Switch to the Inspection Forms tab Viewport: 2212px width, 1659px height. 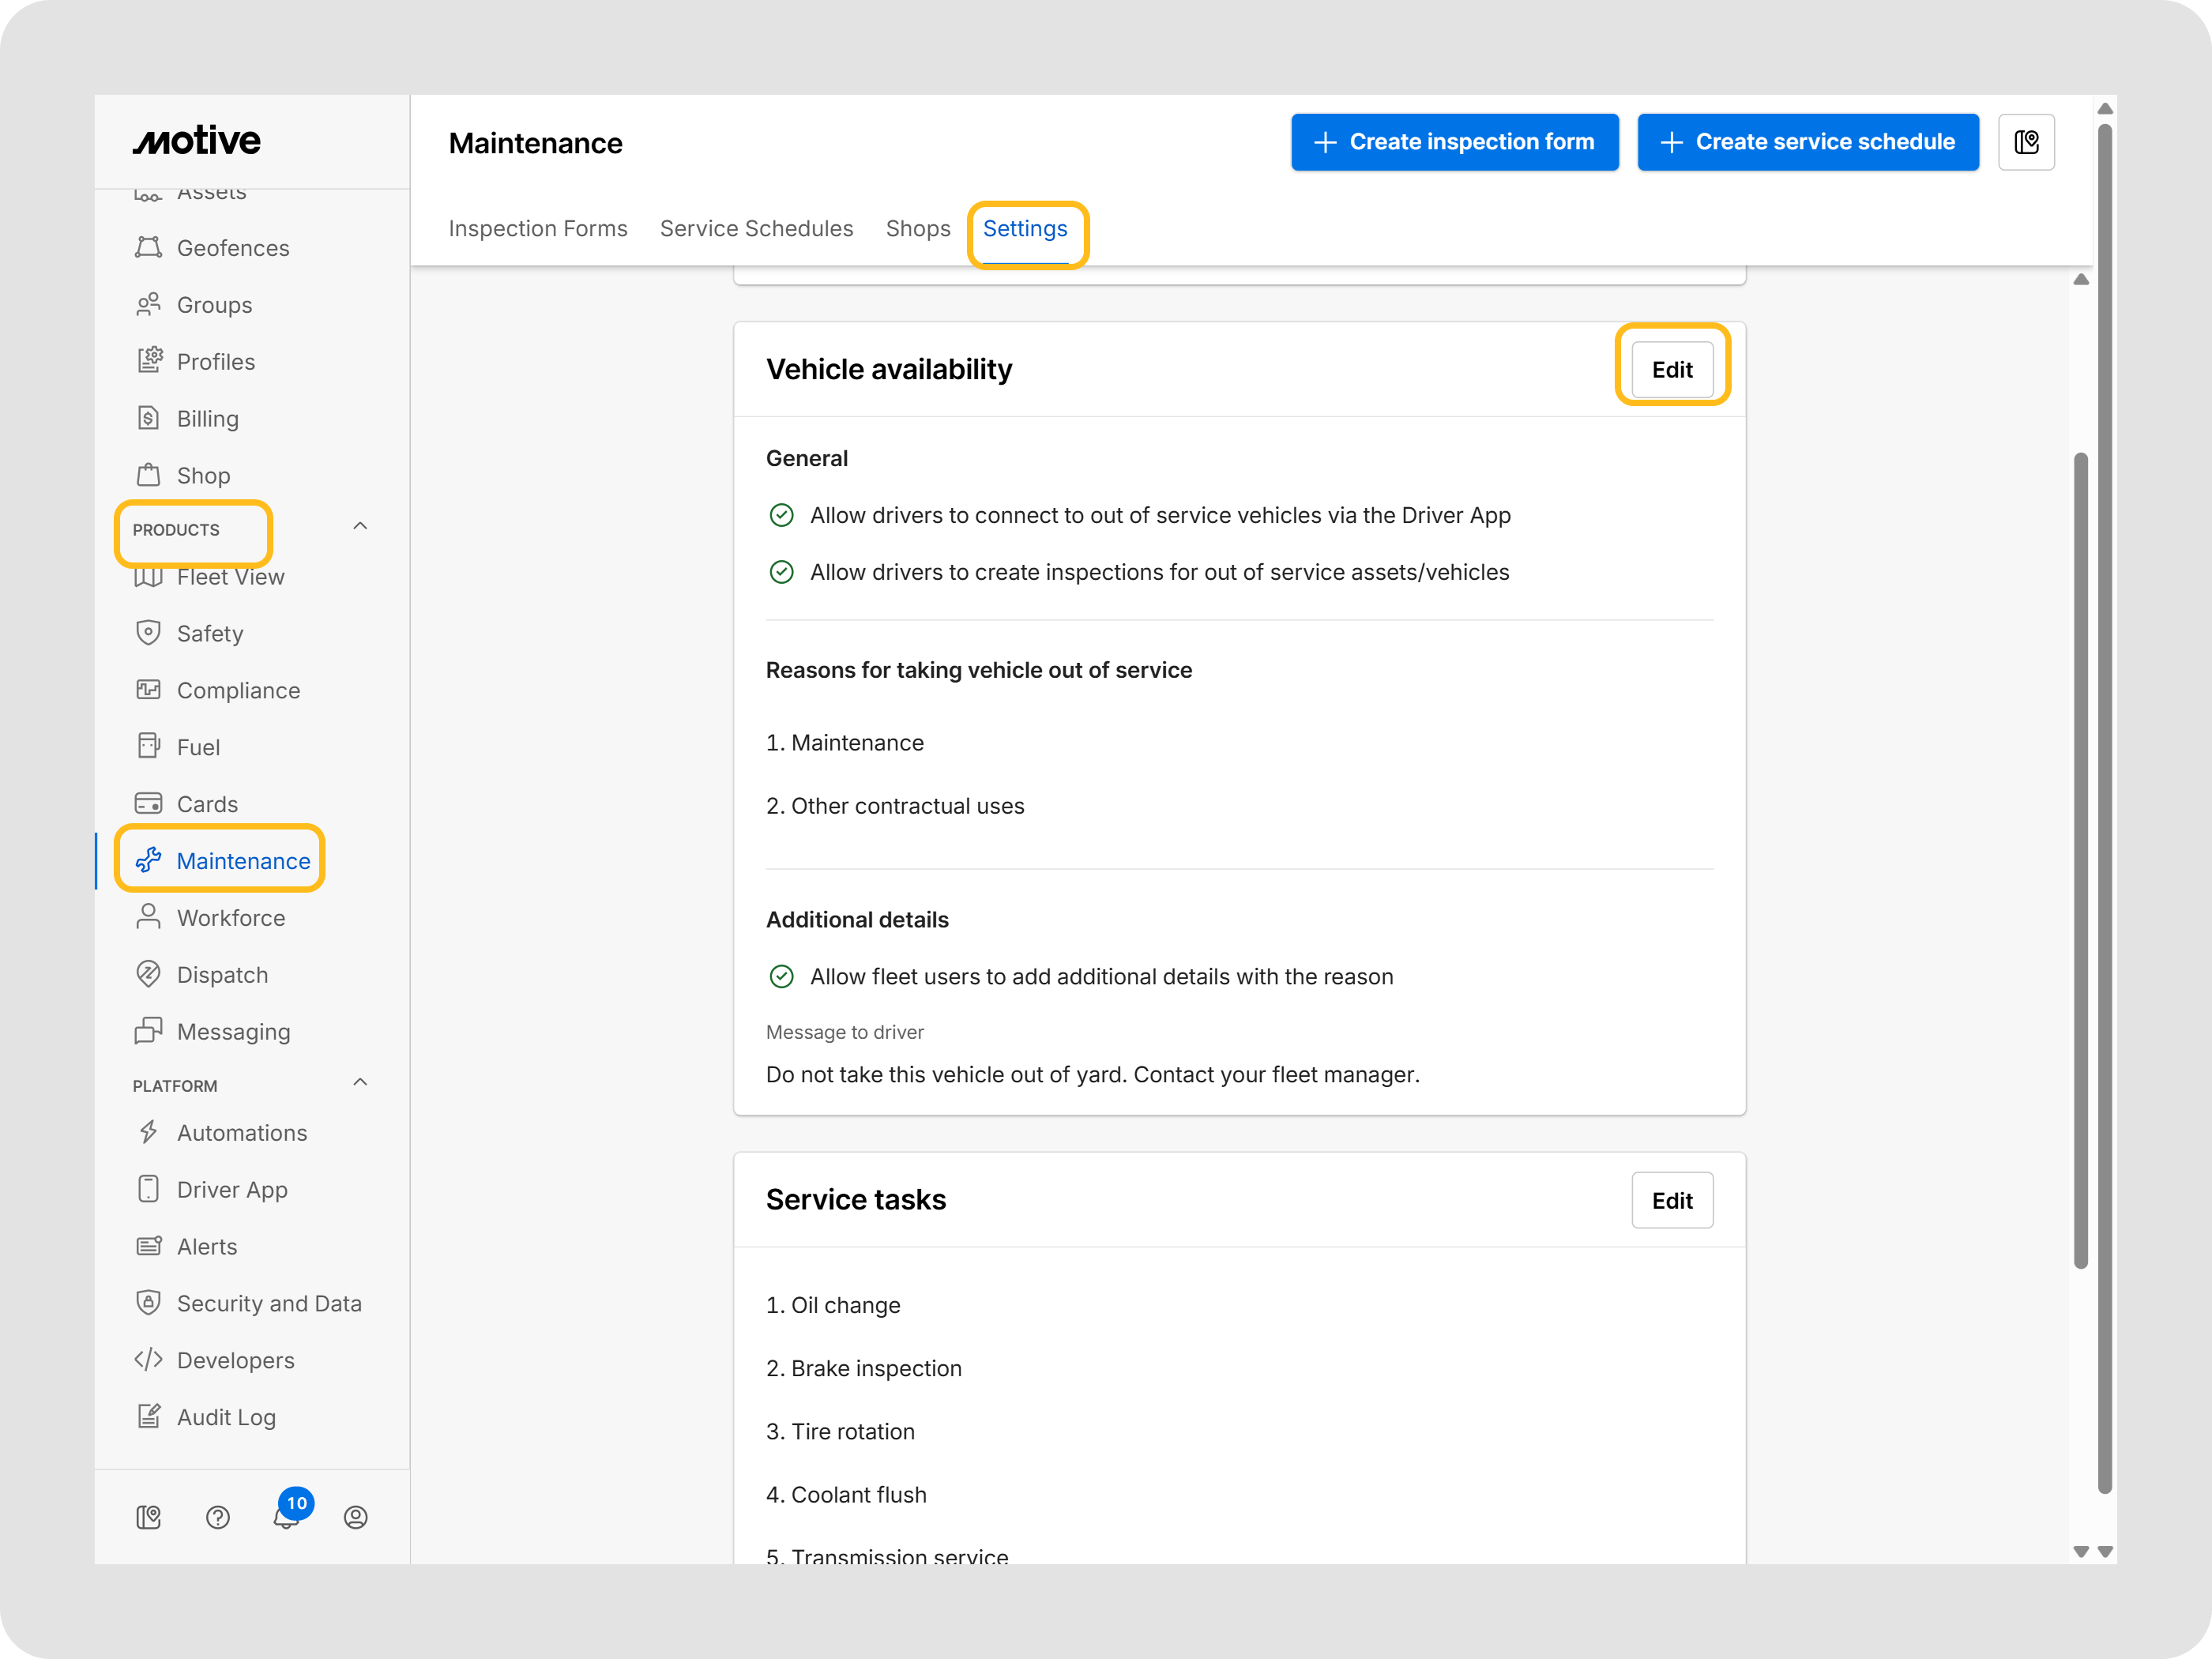pos(538,229)
